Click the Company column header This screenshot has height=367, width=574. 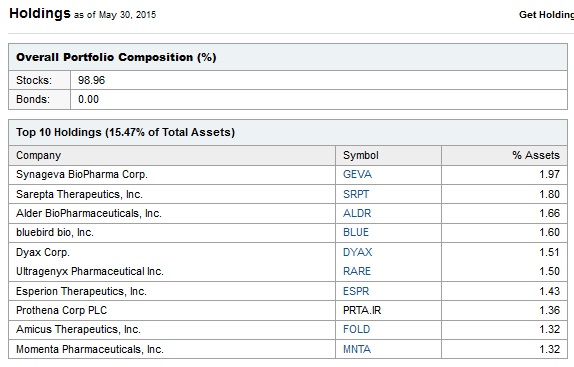coord(38,155)
